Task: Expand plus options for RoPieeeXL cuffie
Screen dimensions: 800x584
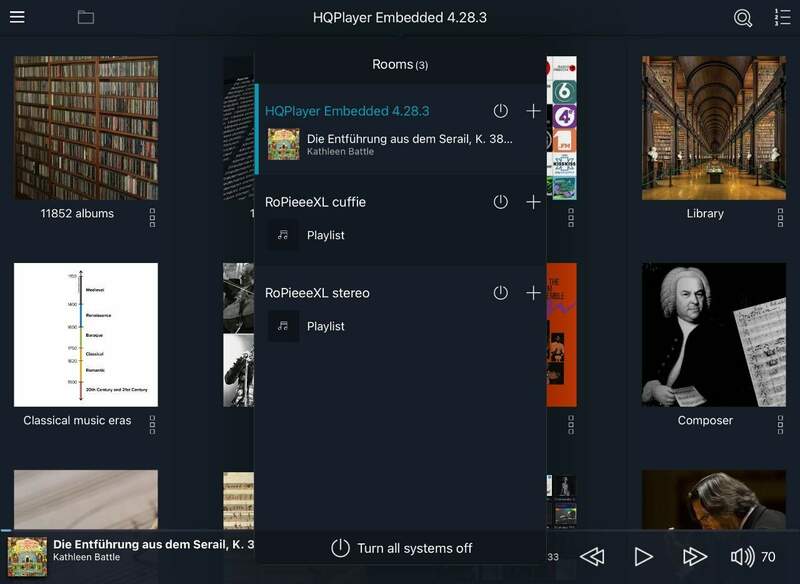Action: point(533,202)
